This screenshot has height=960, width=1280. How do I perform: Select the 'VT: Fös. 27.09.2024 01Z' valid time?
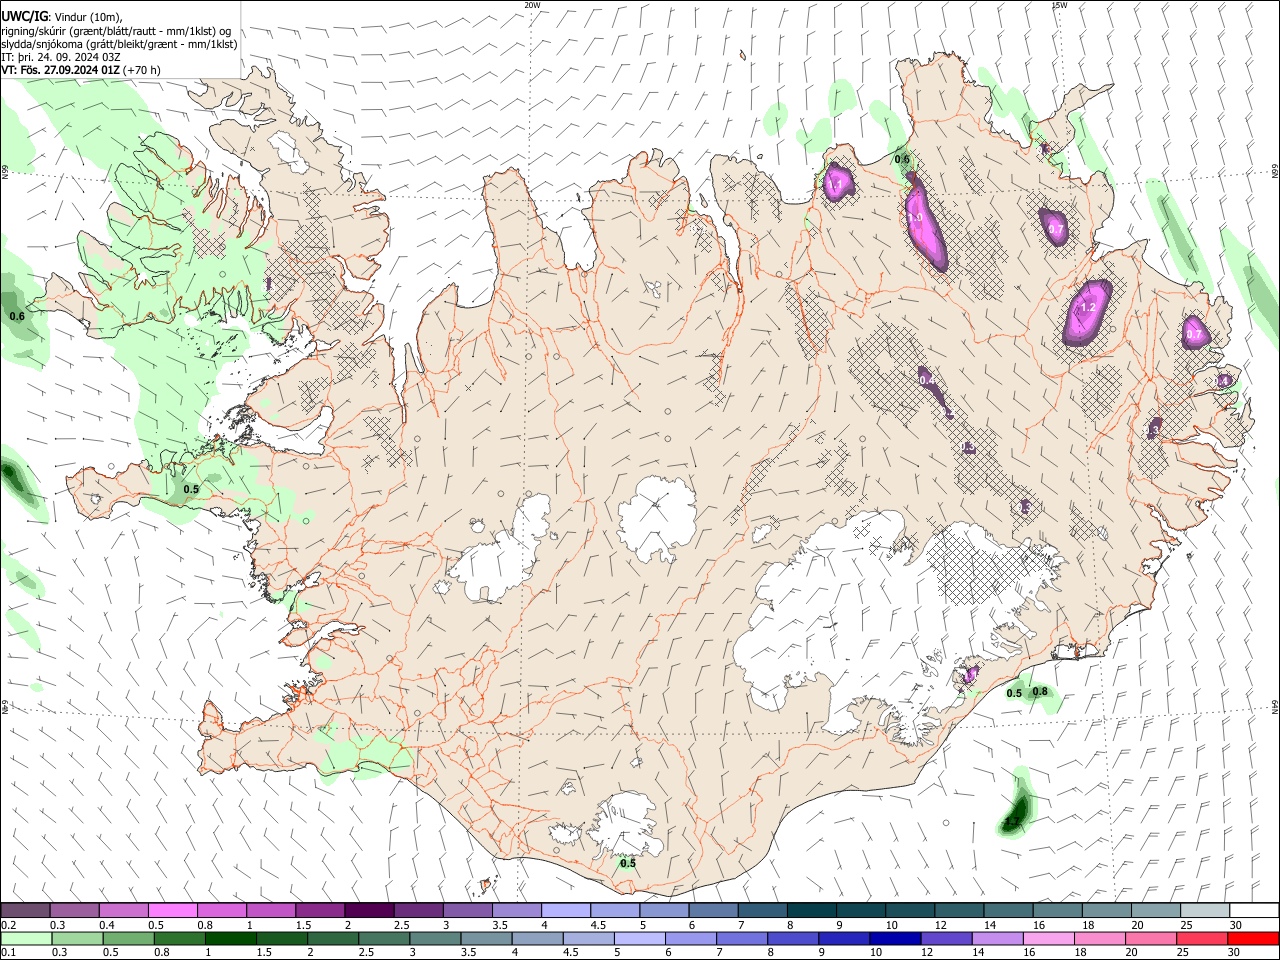(x=60, y=70)
